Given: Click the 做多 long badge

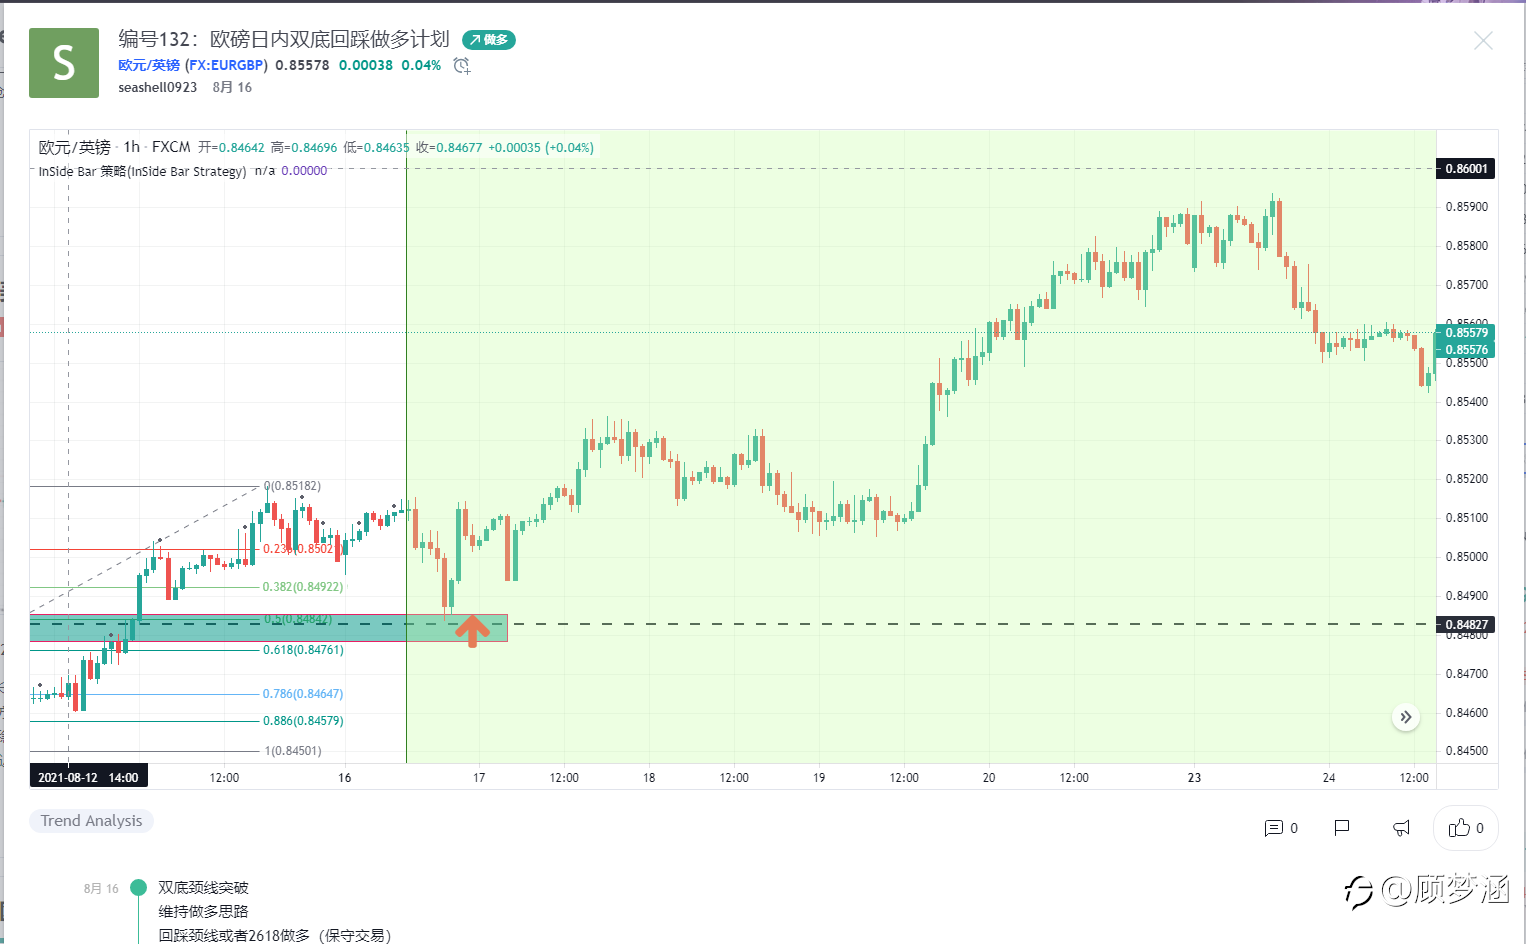Looking at the screenshot, I should pyautogui.click(x=489, y=40).
